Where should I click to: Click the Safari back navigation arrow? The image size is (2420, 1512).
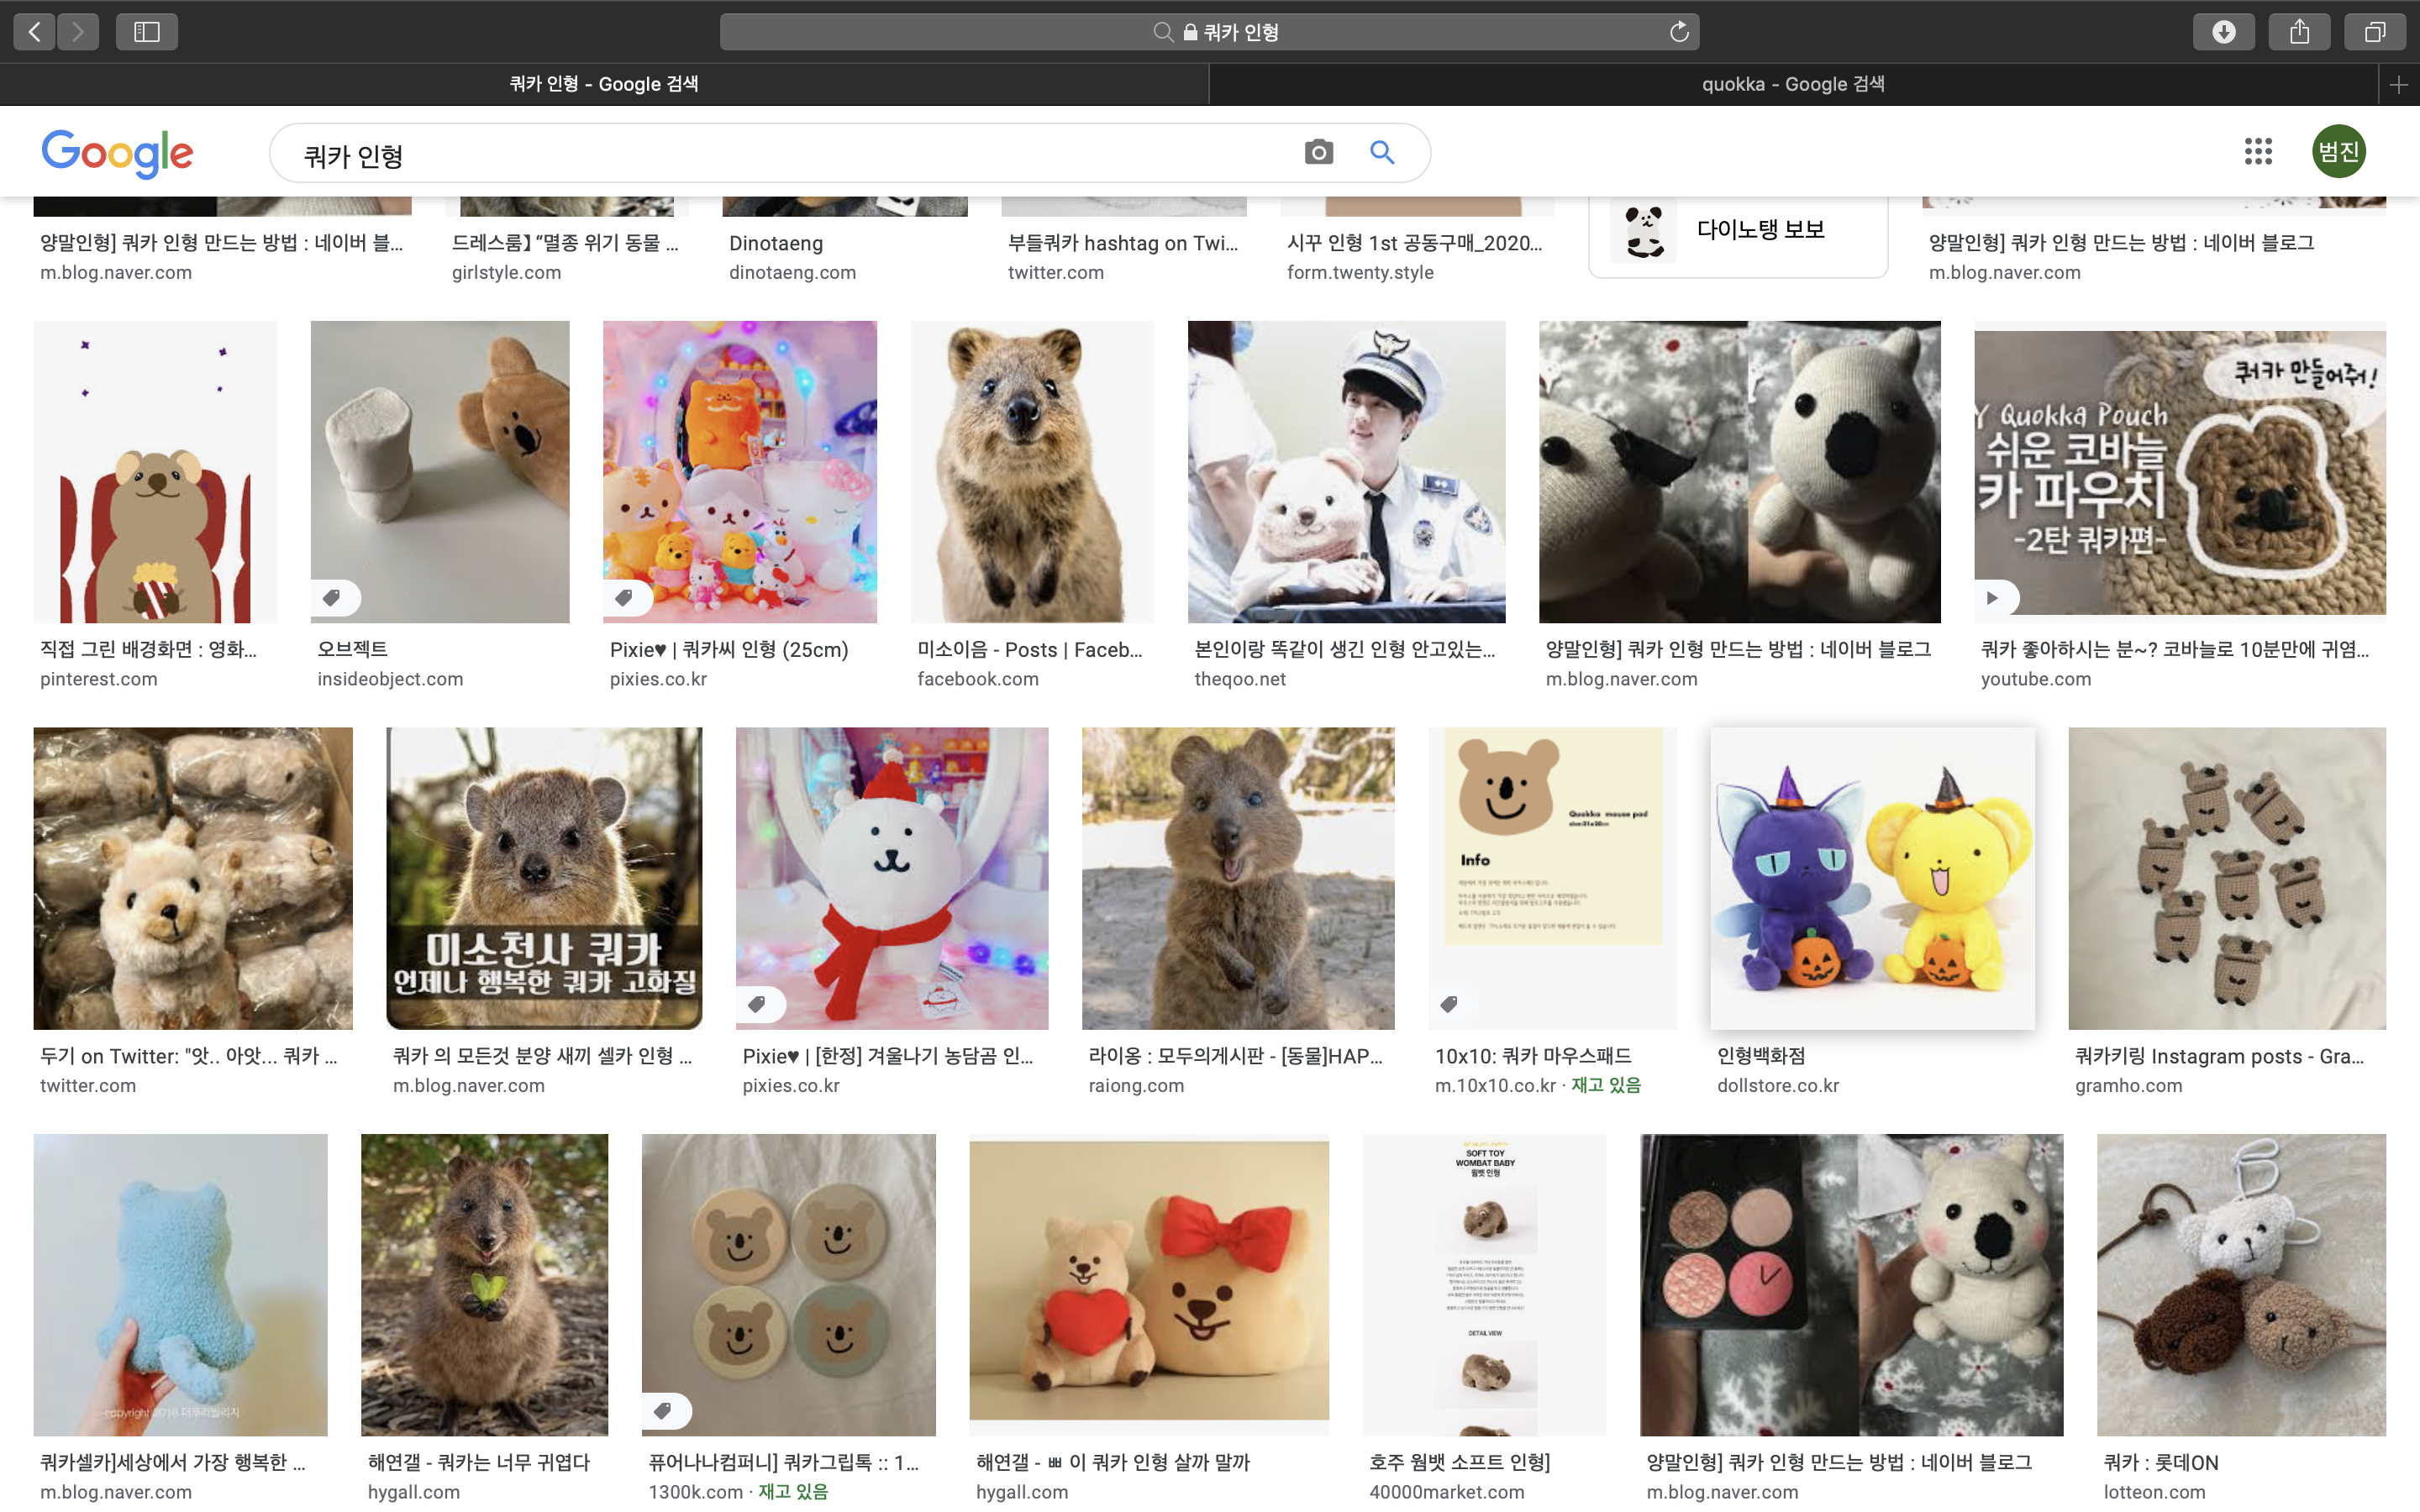35,32
